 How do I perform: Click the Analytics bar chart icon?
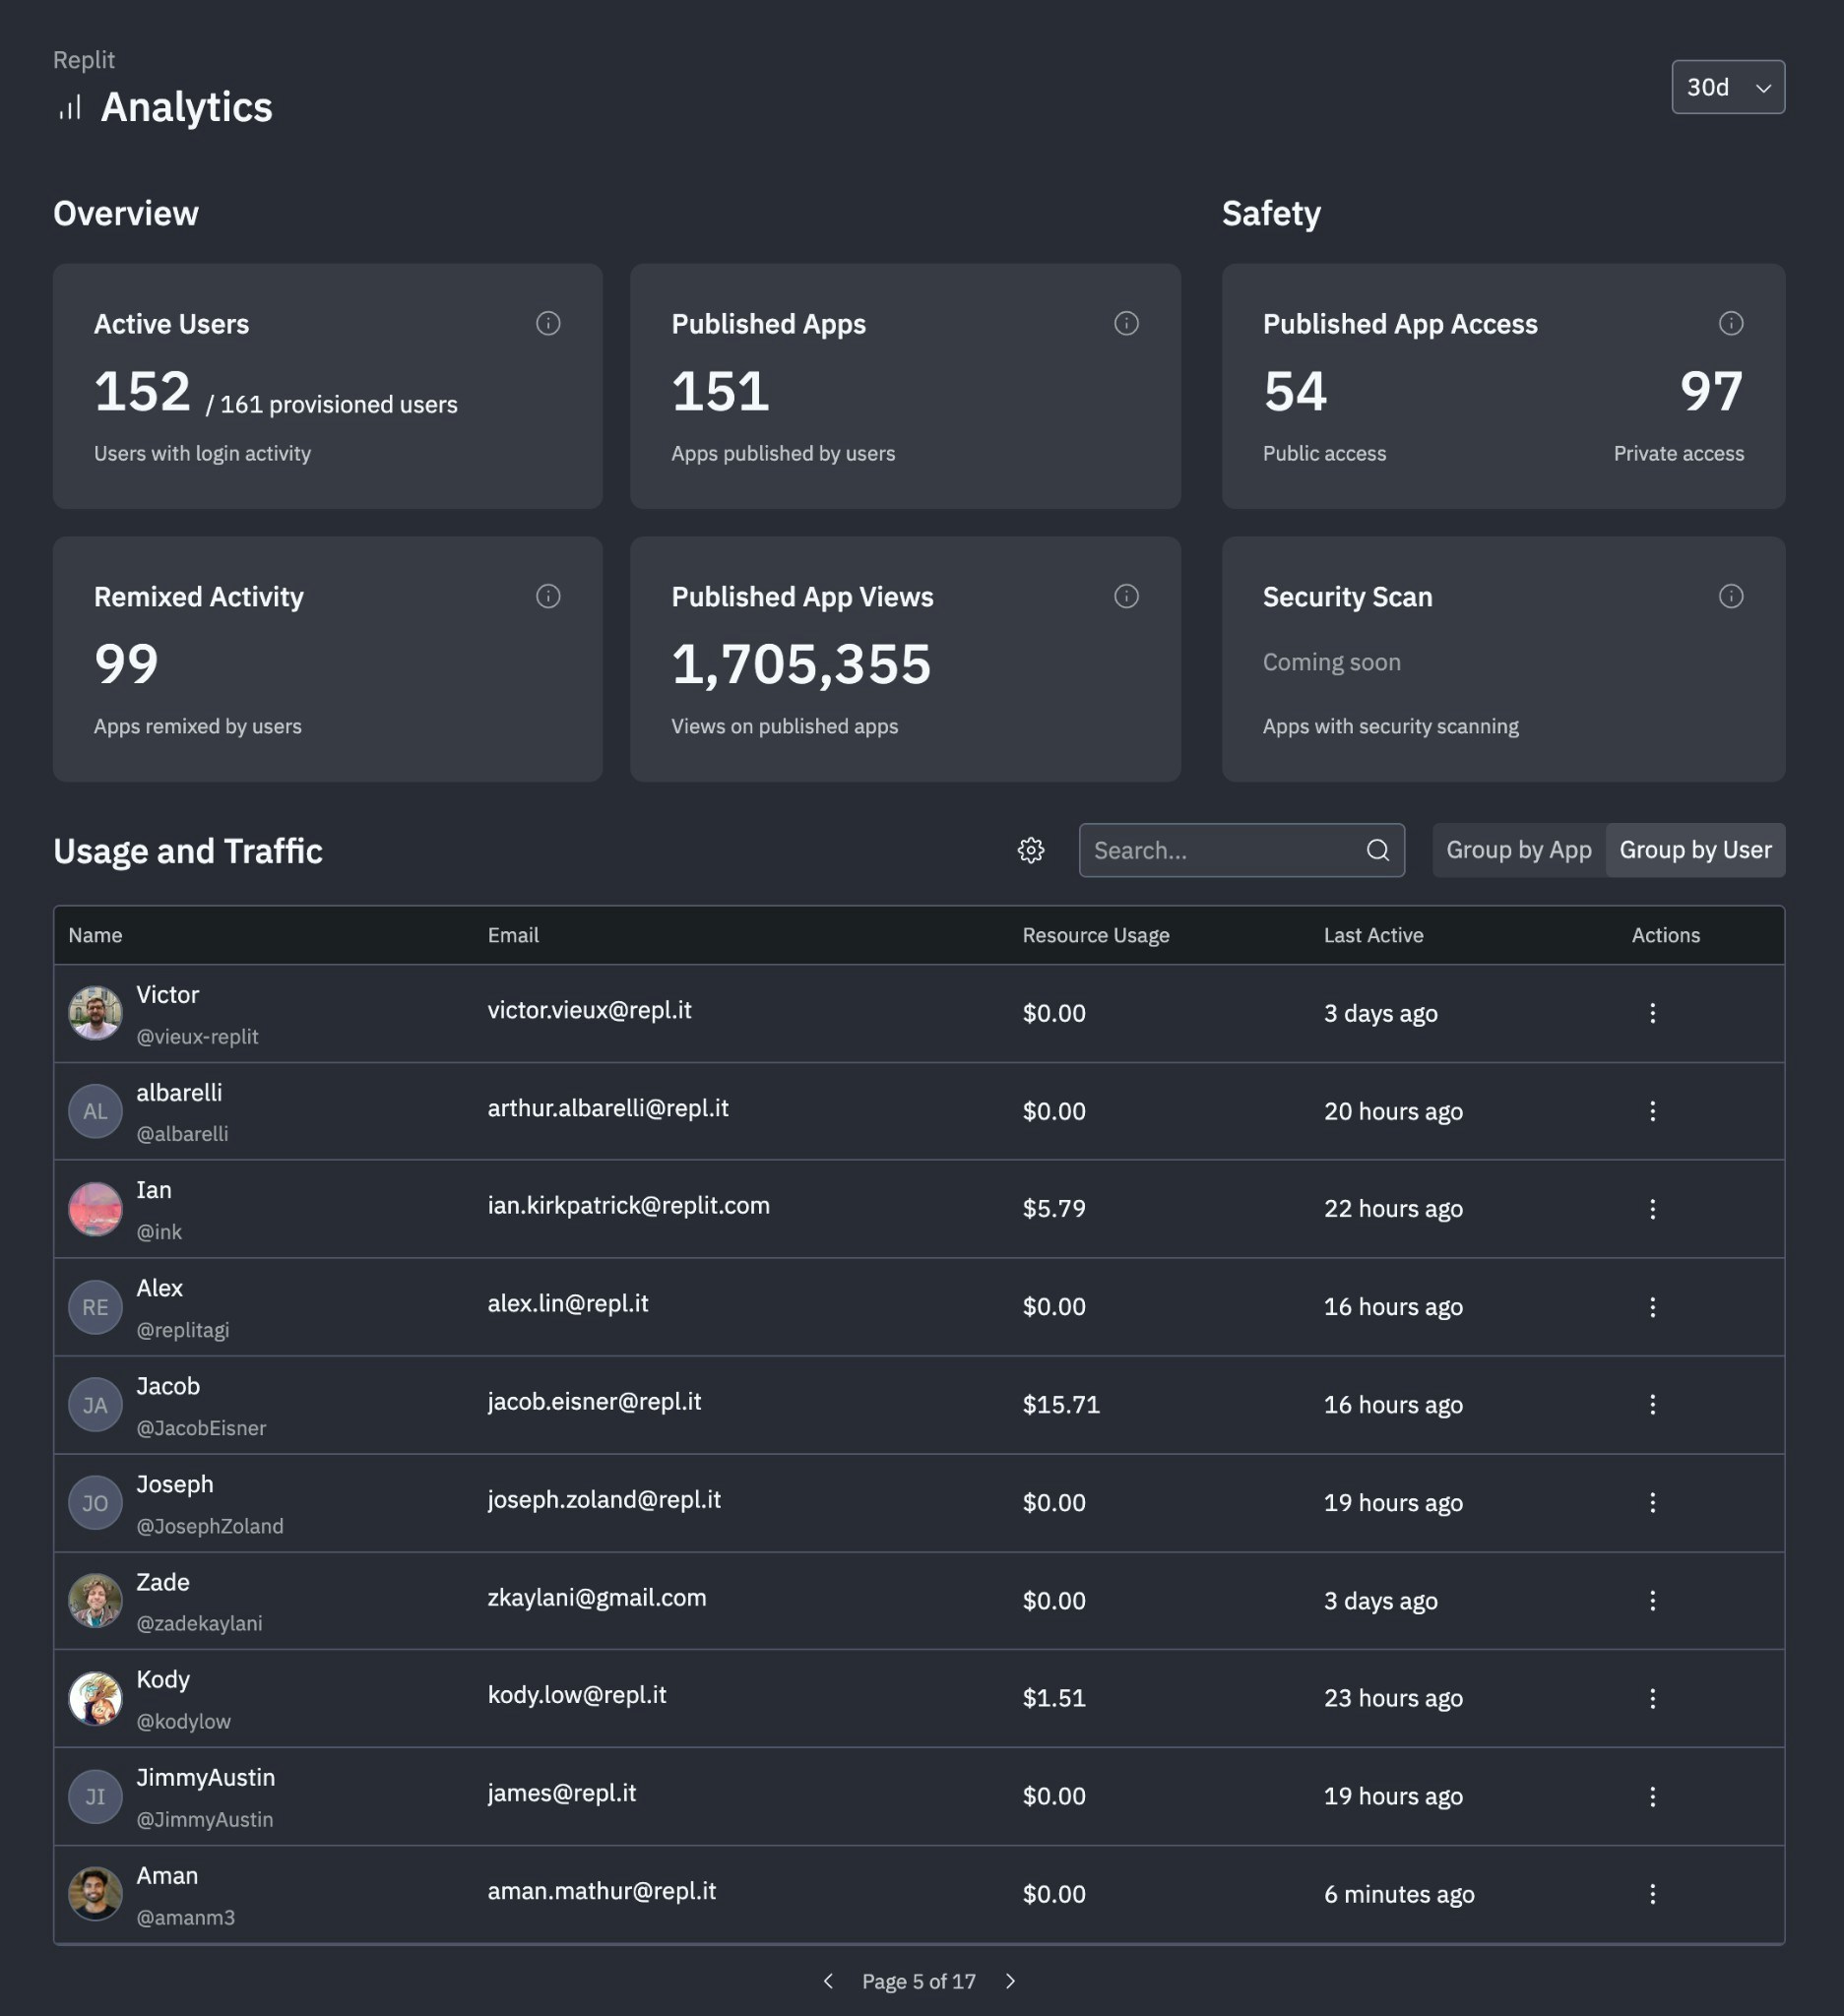(68, 107)
